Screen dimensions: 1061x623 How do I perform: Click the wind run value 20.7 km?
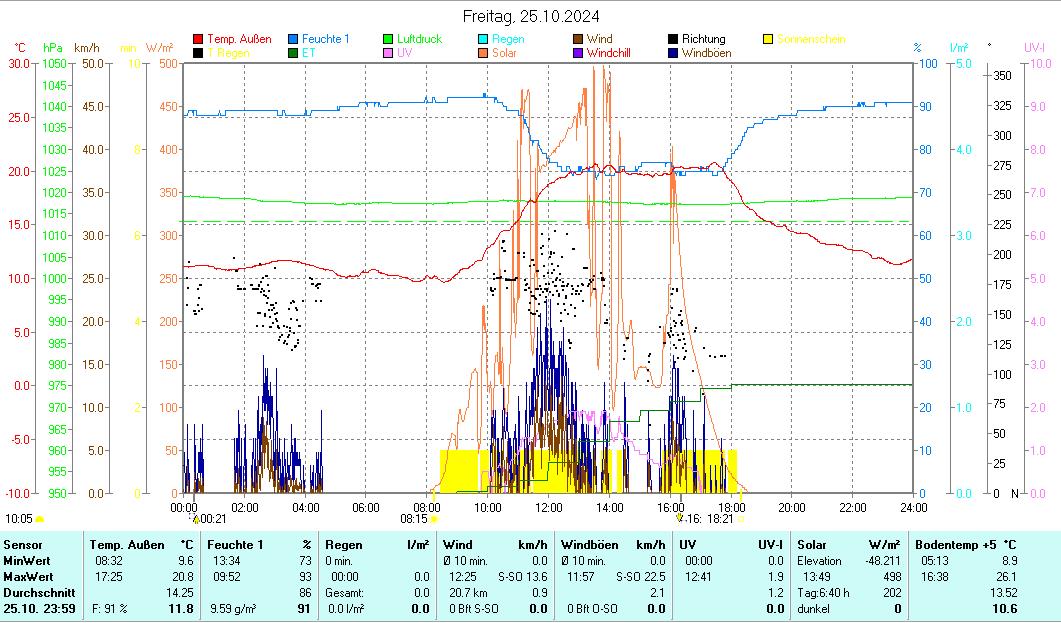[468, 593]
